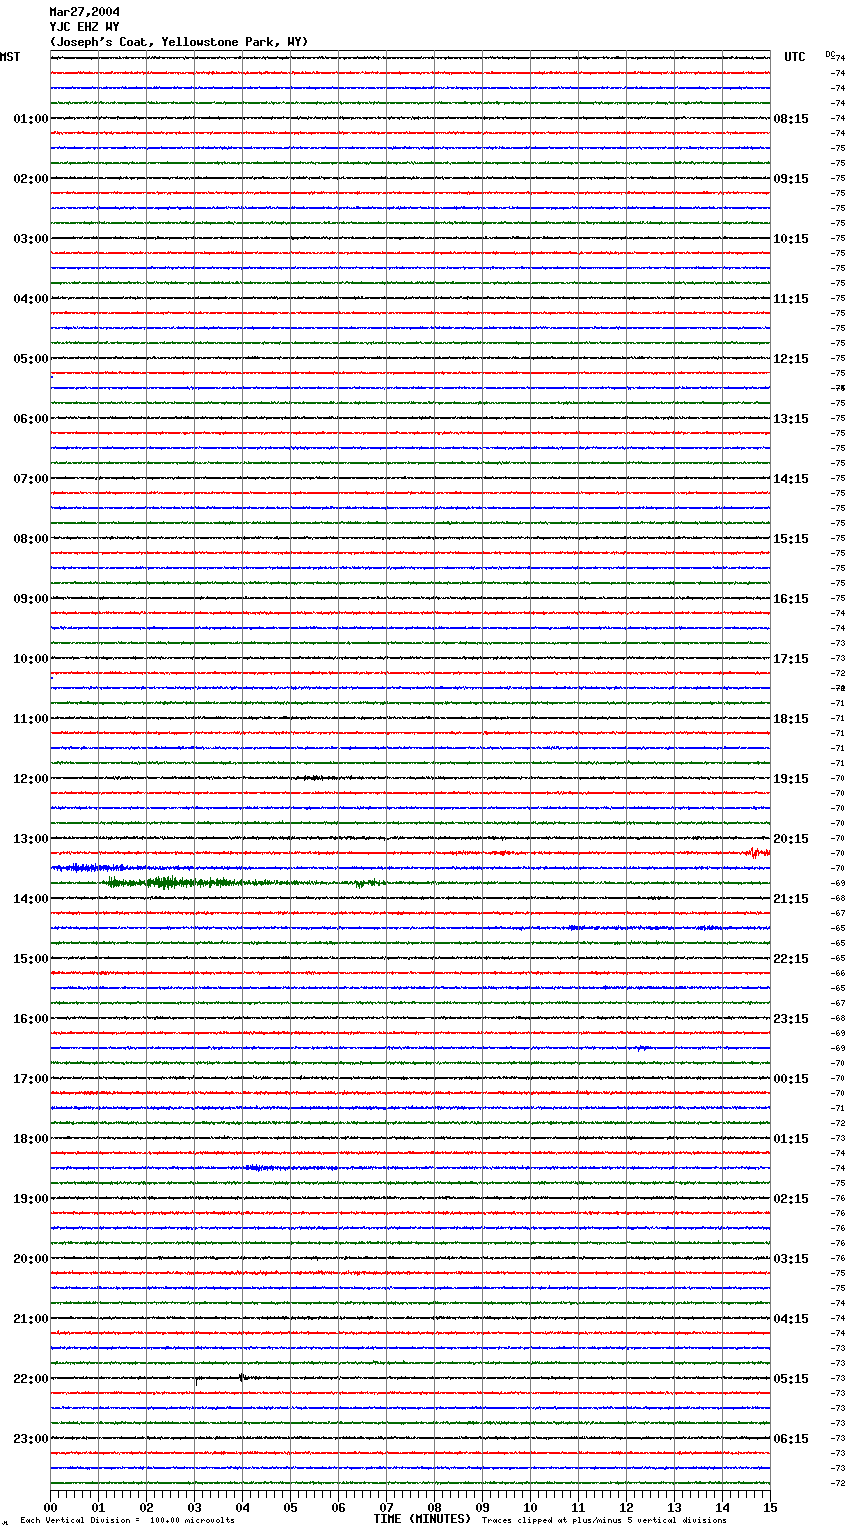
Task: Select the MST time label '08:00'
Action: pos(31,539)
